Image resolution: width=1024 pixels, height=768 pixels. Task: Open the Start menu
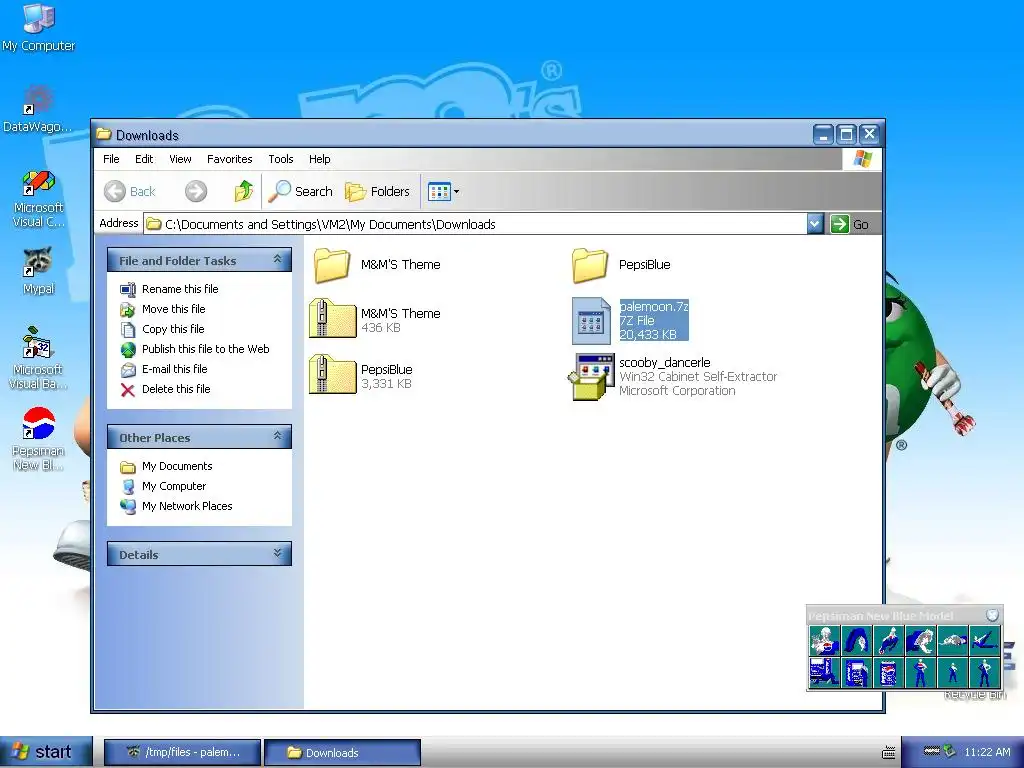46,752
